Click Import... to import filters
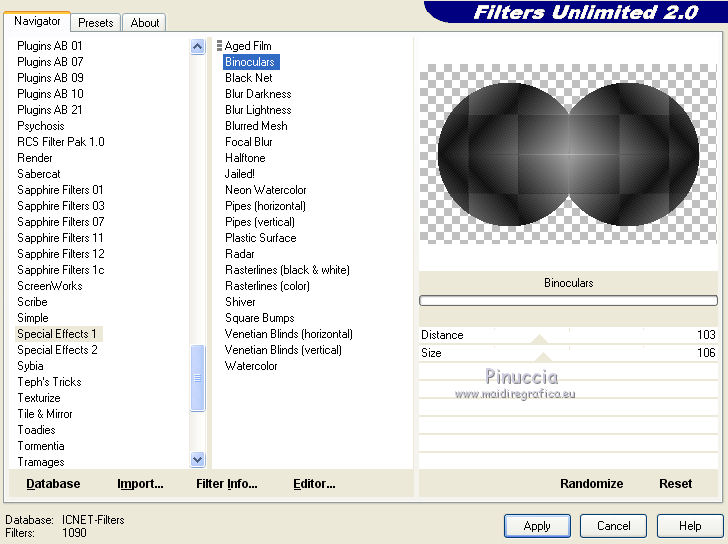728x544 pixels. (x=140, y=484)
